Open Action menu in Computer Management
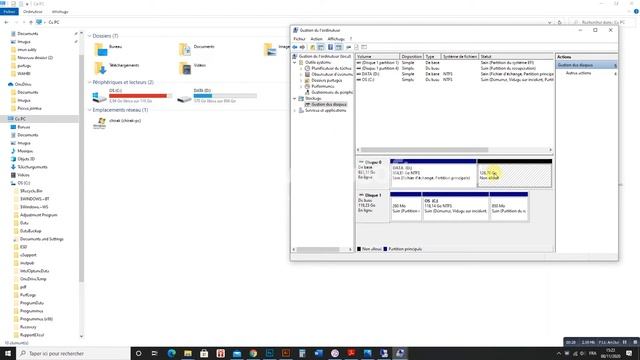 pyautogui.click(x=316, y=39)
